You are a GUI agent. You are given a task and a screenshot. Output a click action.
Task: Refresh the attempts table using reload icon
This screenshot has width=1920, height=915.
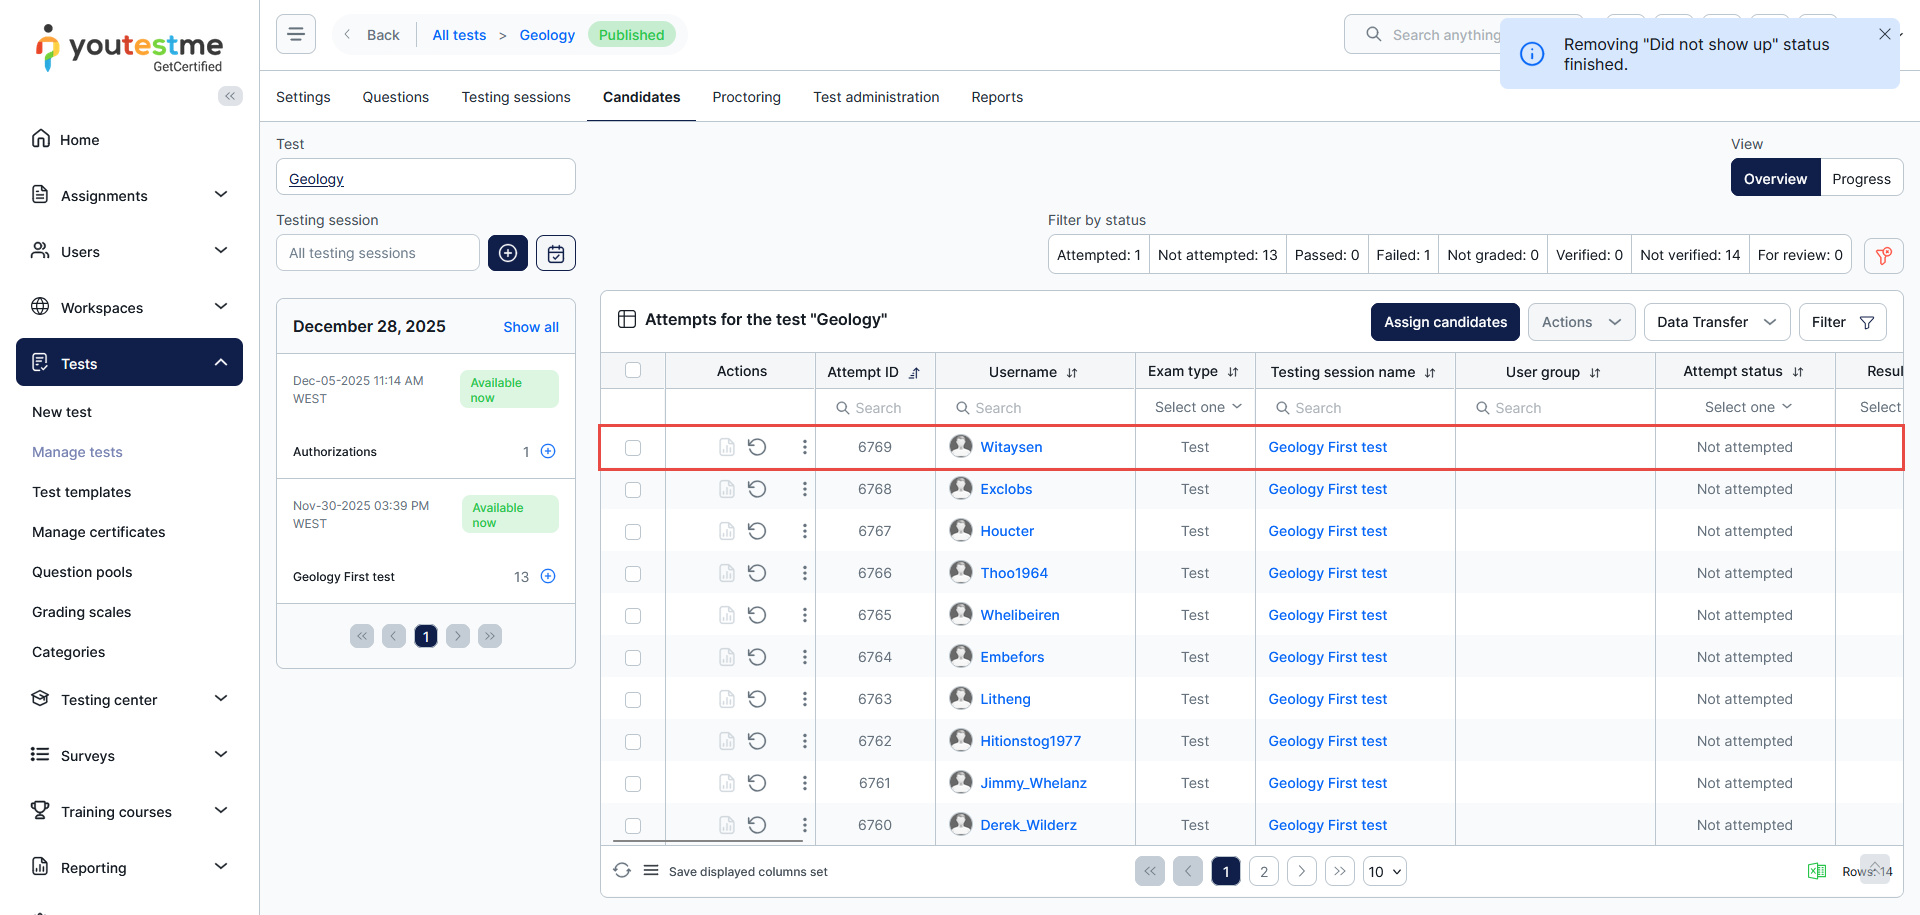pos(622,871)
